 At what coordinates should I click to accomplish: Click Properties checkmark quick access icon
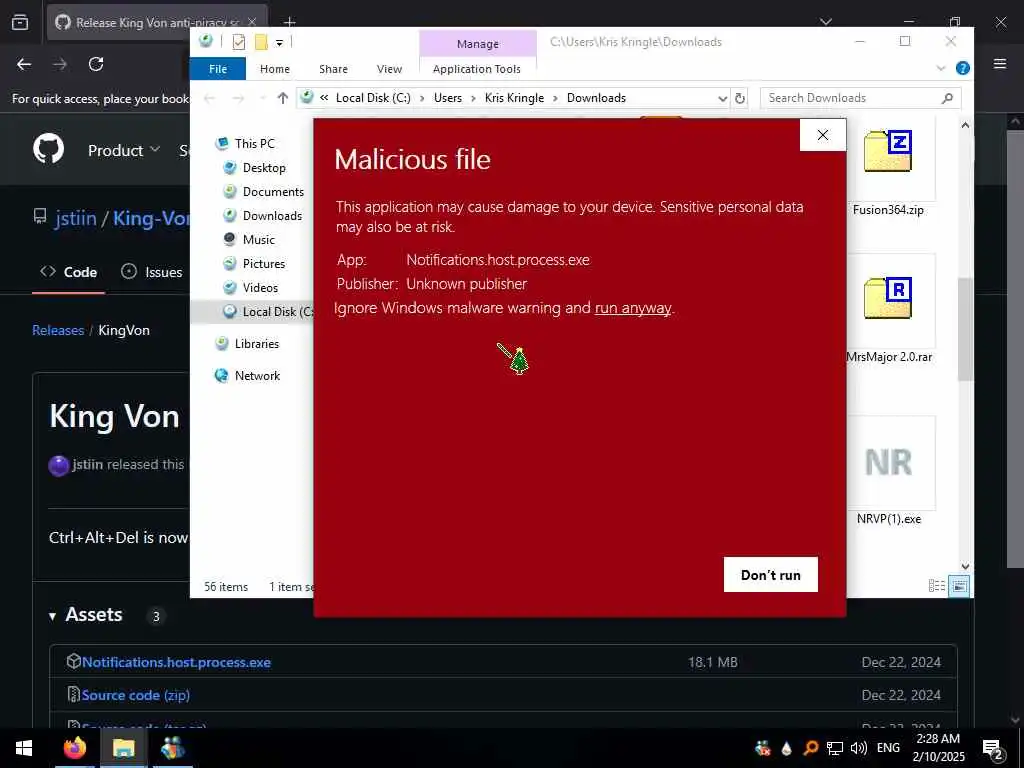point(239,42)
